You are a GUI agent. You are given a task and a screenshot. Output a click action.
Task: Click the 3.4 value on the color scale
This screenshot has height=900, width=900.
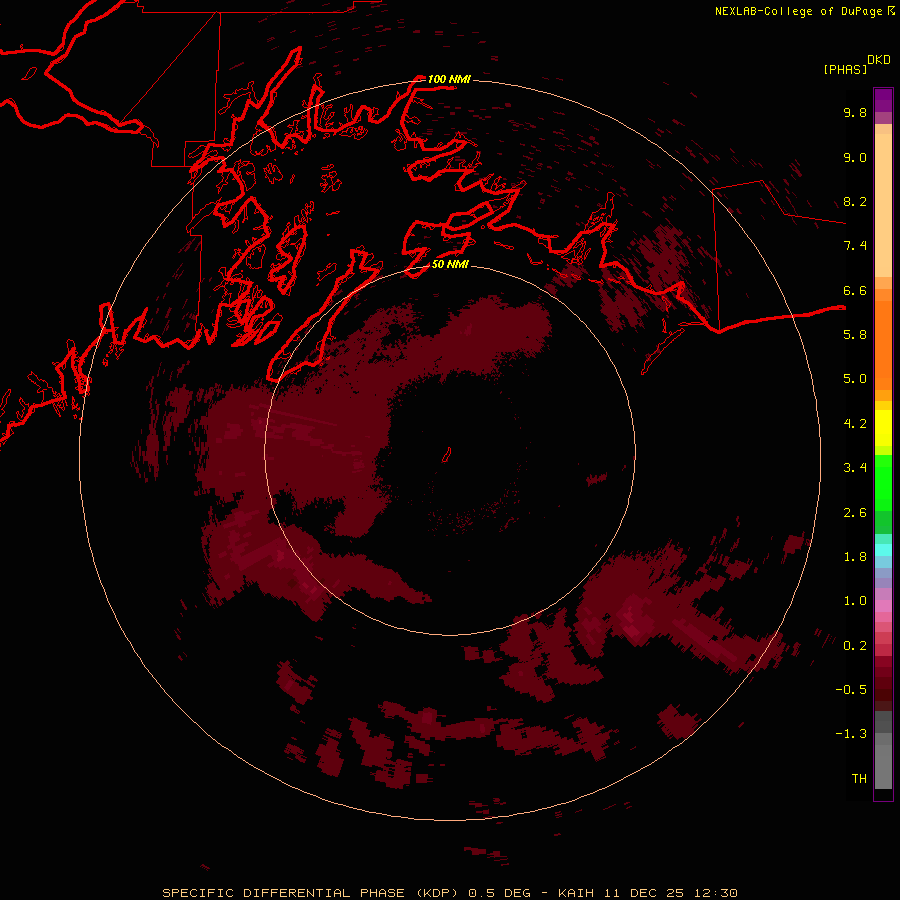coord(855,468)
